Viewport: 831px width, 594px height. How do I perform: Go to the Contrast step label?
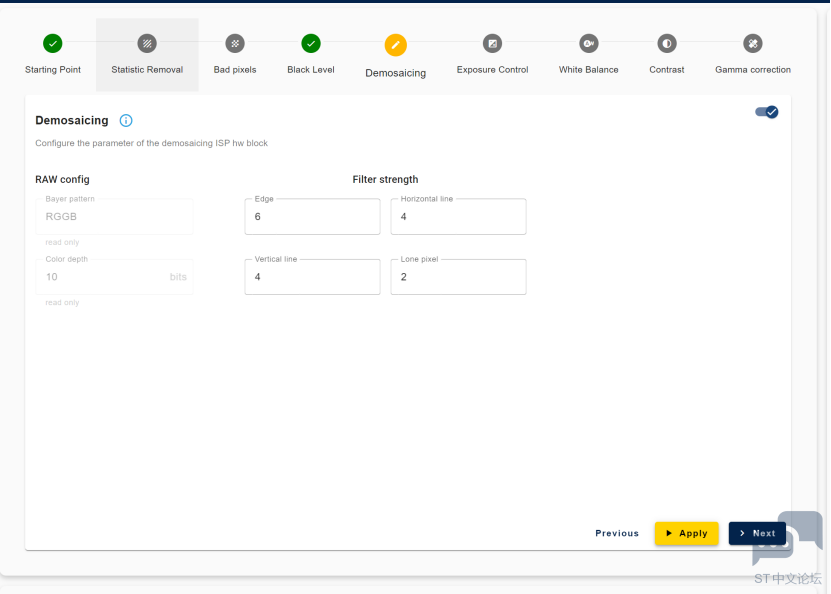[667, 69]
